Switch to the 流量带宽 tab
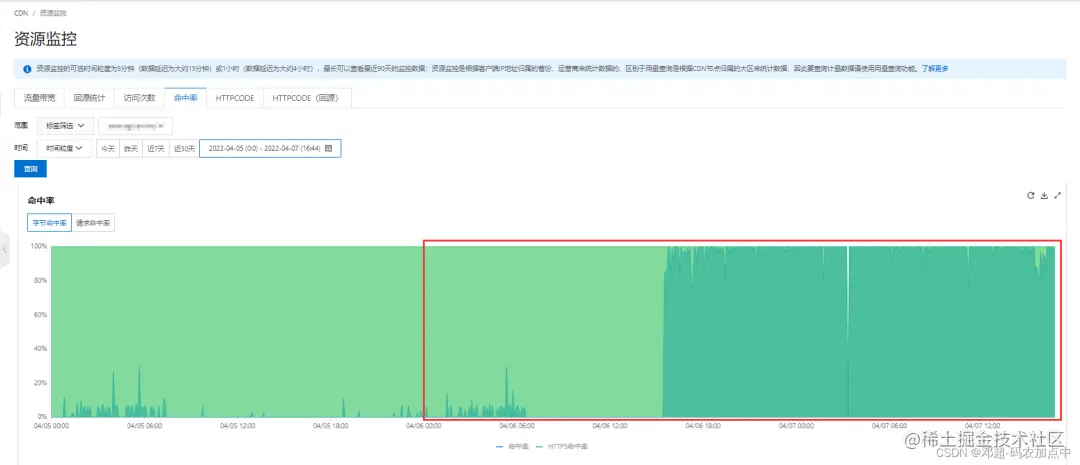 click(37, 99)
